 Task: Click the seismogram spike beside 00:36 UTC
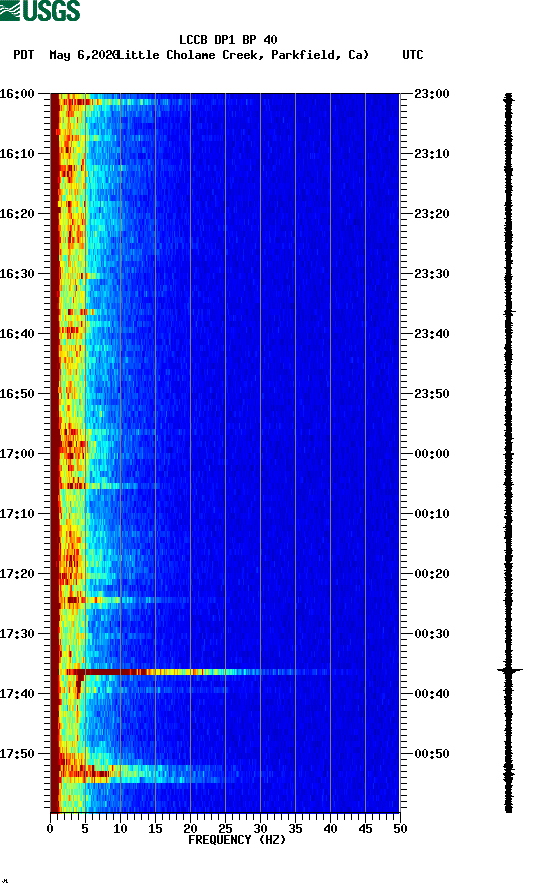[509, 671]
